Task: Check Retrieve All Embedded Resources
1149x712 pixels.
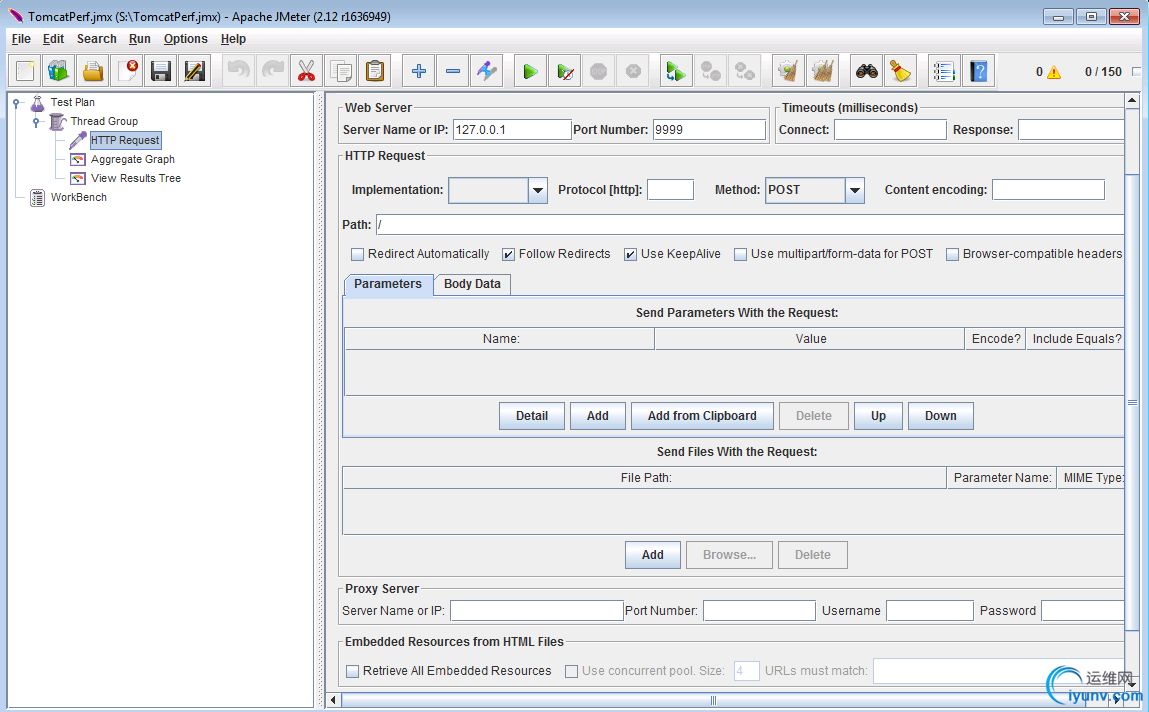Action: (x=352, y=671)
